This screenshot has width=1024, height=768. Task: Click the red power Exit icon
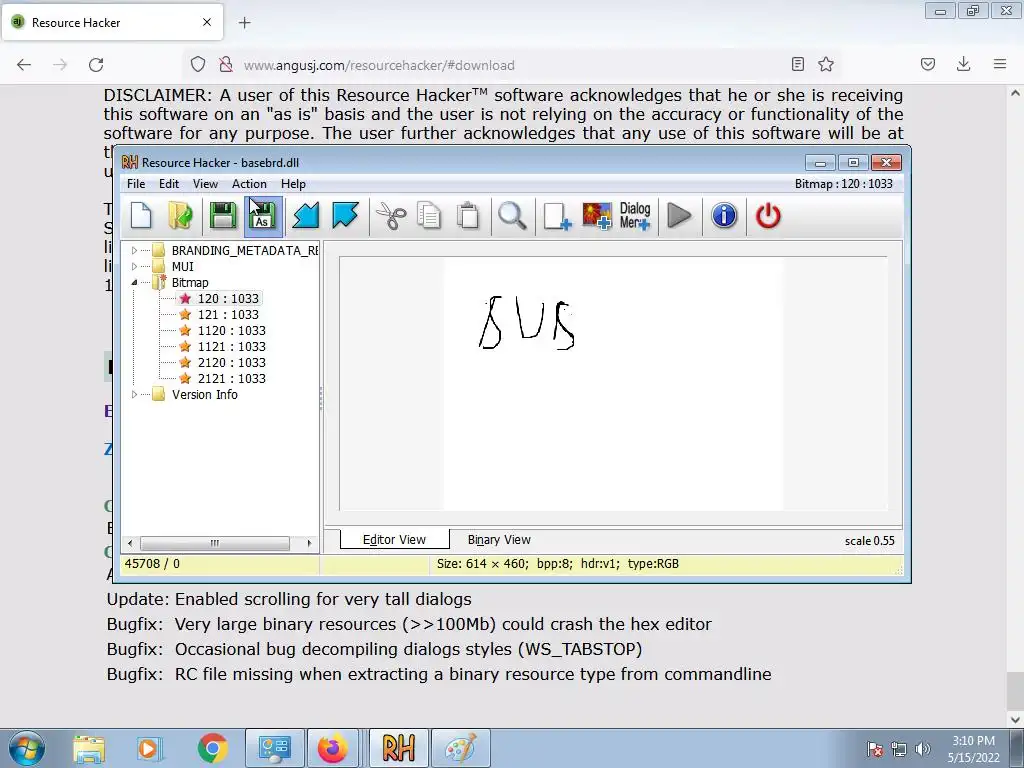[x=768, y=216]
